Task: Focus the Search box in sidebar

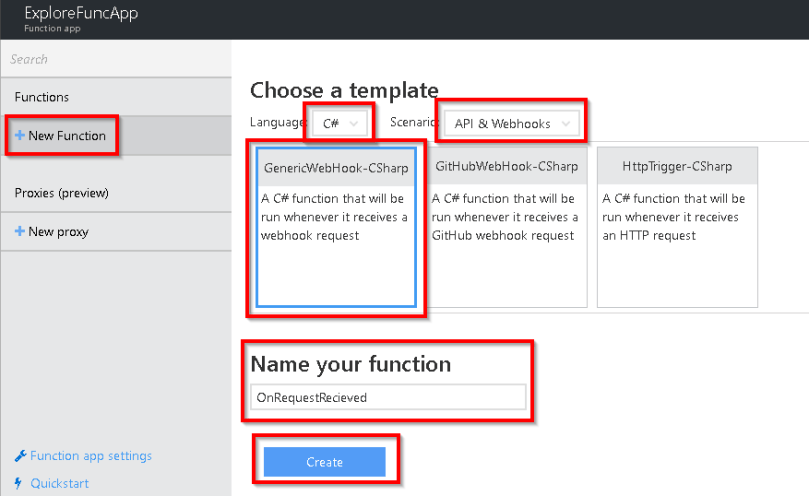Action: coord(116,59)
